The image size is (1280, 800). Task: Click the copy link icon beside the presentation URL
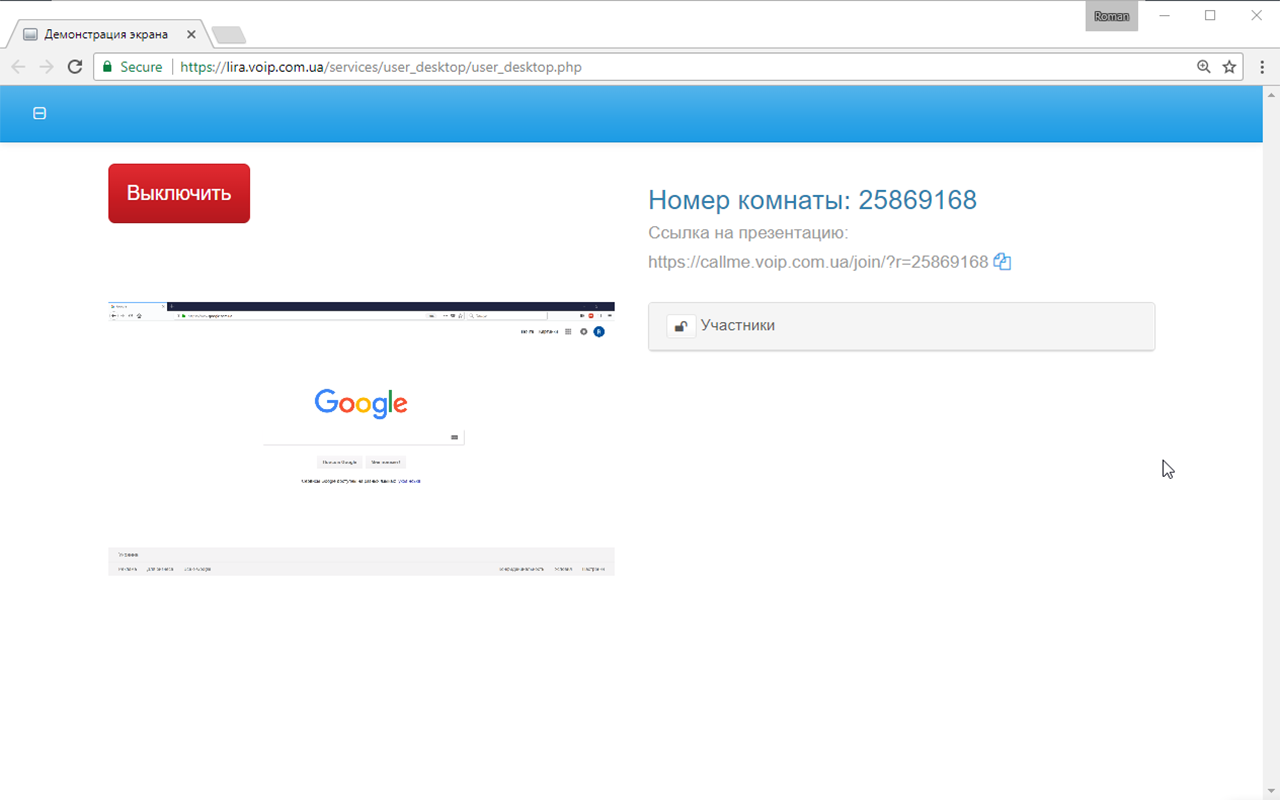tap(1001, 261)
